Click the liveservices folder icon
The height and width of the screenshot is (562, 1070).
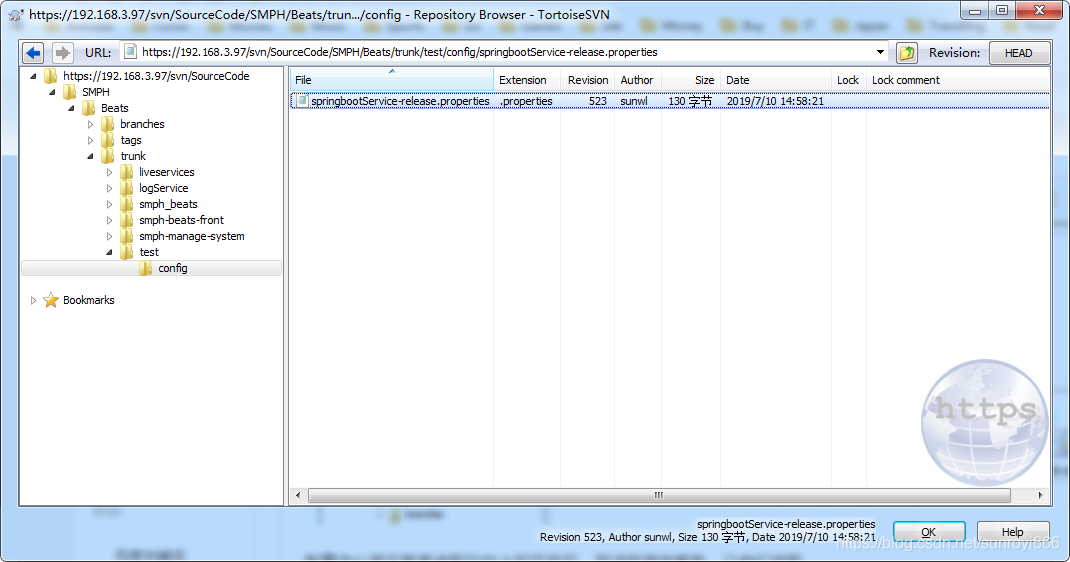point(127,172)
